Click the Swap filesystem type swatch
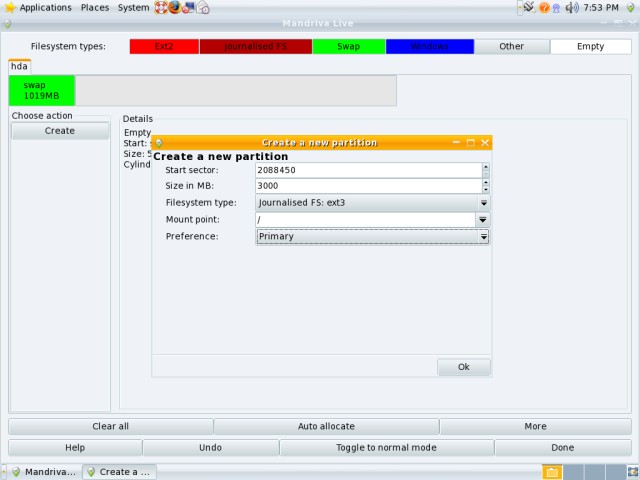 pos(349,47)
